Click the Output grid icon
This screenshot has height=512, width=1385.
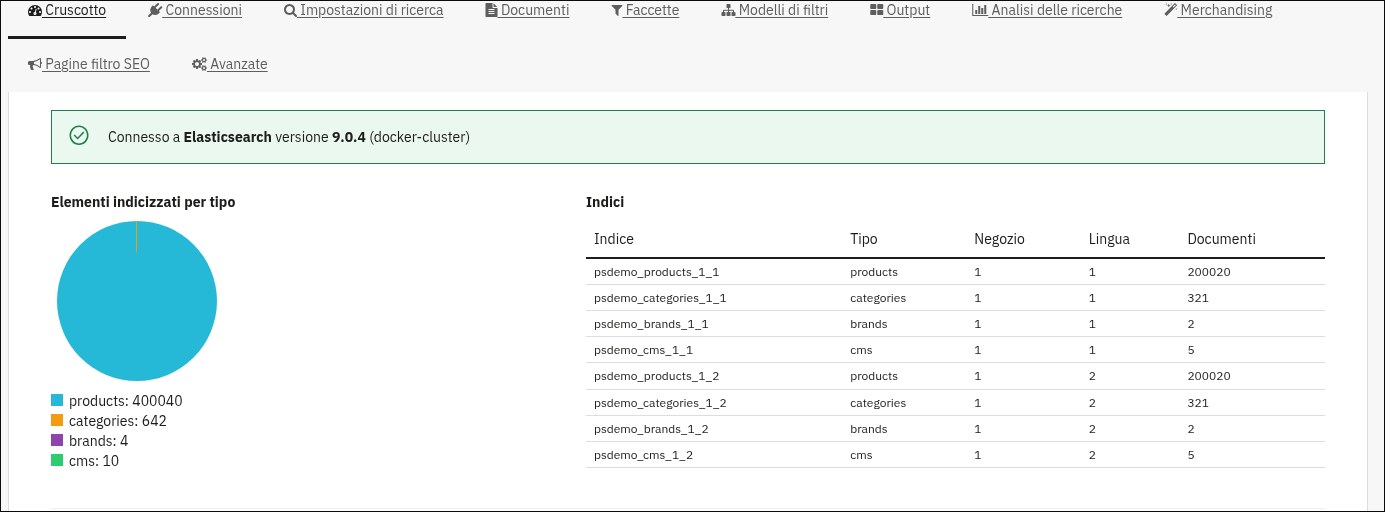pyautogui.click(x=877, y=11)
